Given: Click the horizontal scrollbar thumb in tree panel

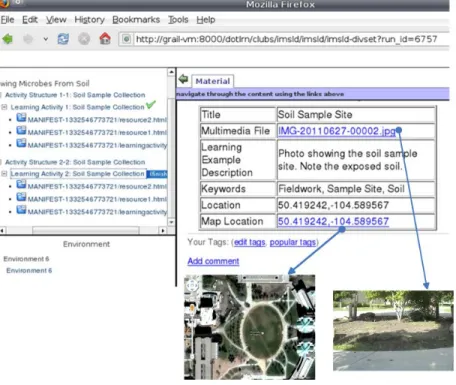Looking at the screenshot, I should (x=86, y=230).
